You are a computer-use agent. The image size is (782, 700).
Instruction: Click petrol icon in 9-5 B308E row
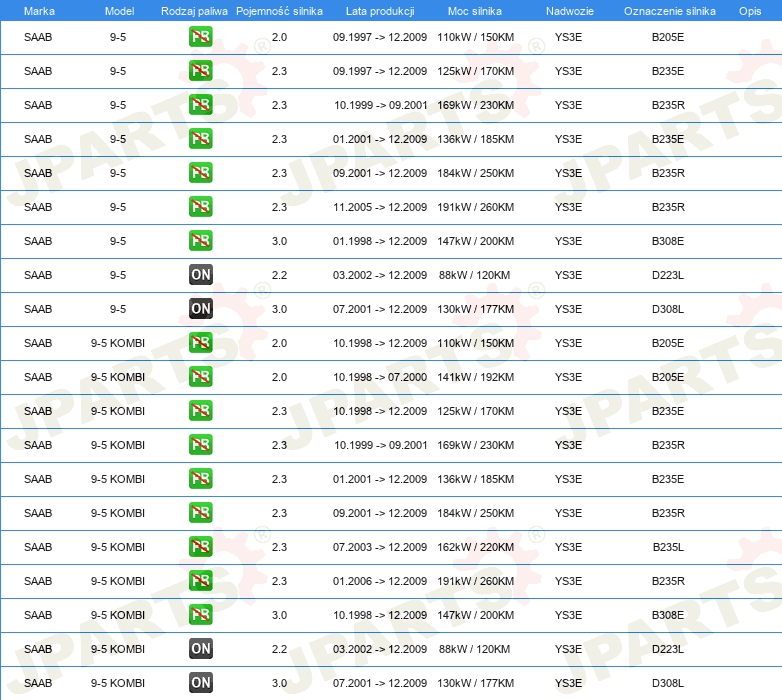pos(200,240)
